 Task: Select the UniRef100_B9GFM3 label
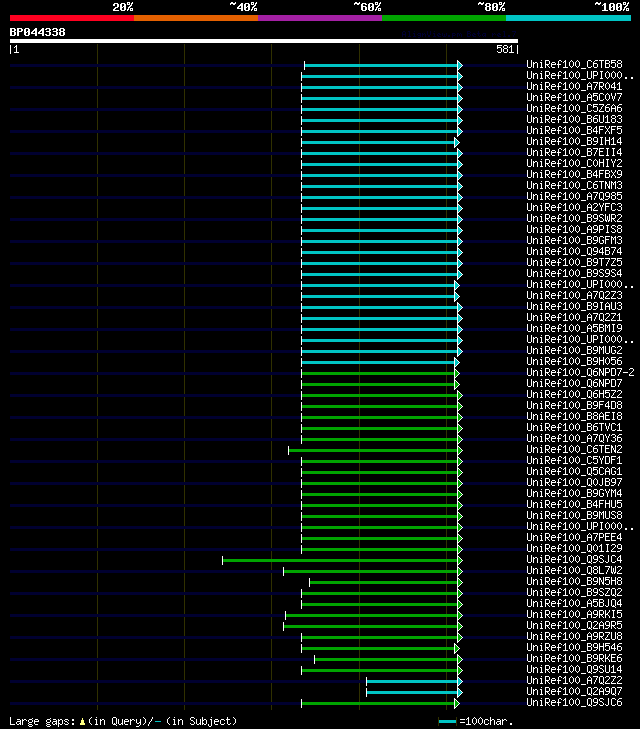click(574, 240)
